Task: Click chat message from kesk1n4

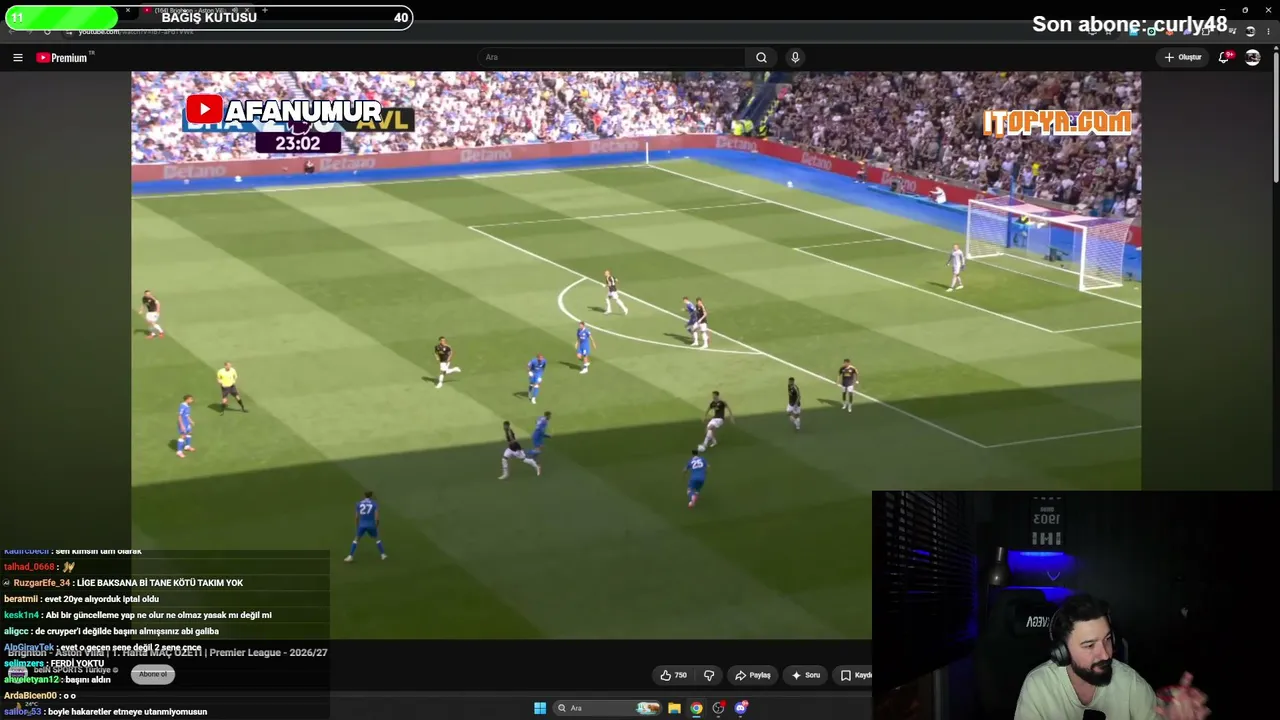Action: point(138,615)
